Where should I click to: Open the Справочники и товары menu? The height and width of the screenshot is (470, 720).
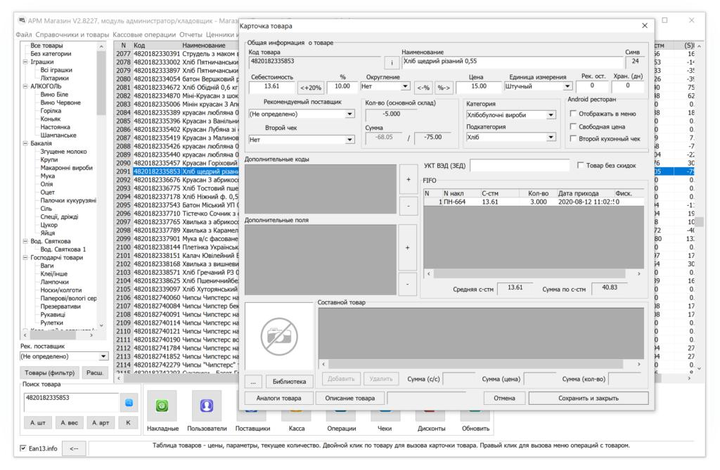point(72,34)
